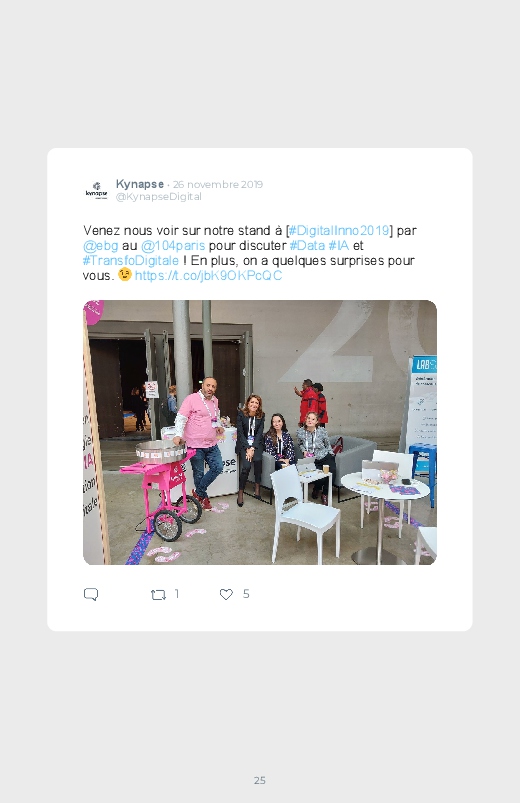Click the retweet arrows icon
Viewport: 520px width, 803px height.
(x=158, y=594)
